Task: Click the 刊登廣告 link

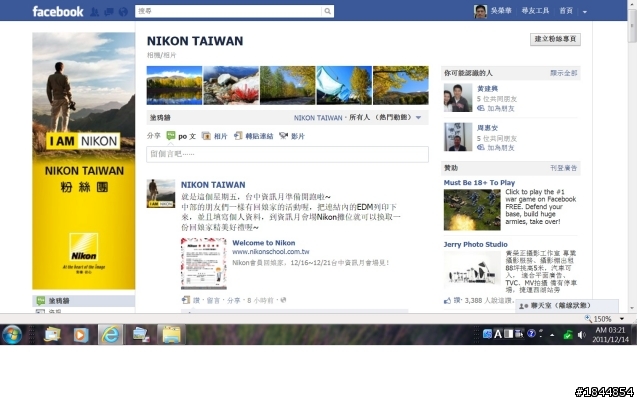Action: pos(563,168)
